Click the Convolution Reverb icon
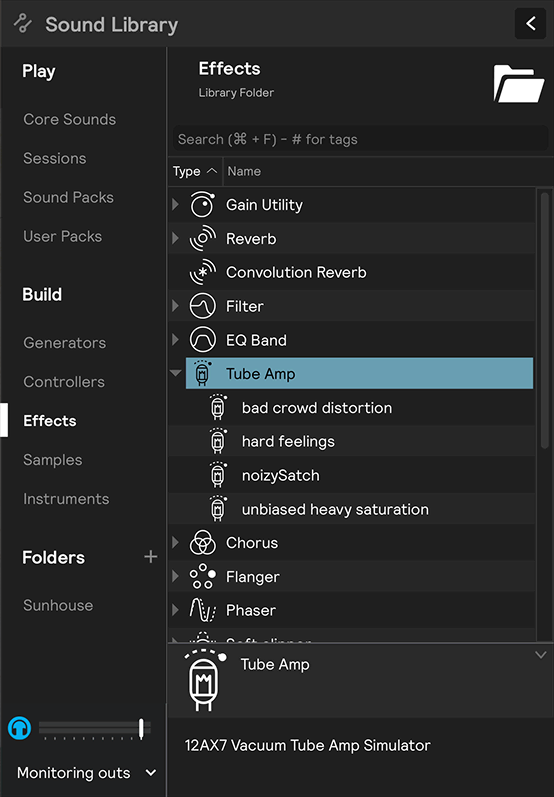The height and width of the screenshot is (797, 554). point(202,272)
